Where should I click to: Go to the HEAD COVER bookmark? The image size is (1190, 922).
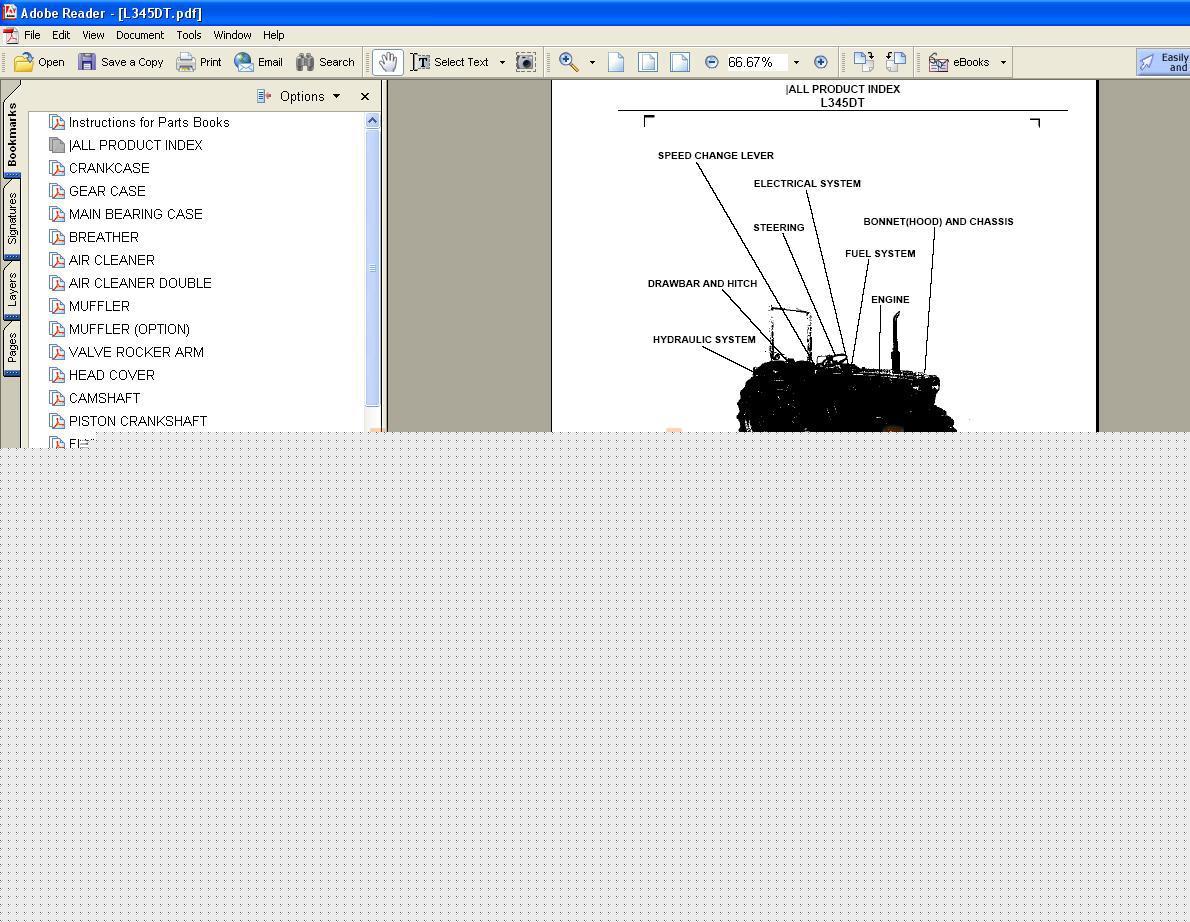click(112, 375)
